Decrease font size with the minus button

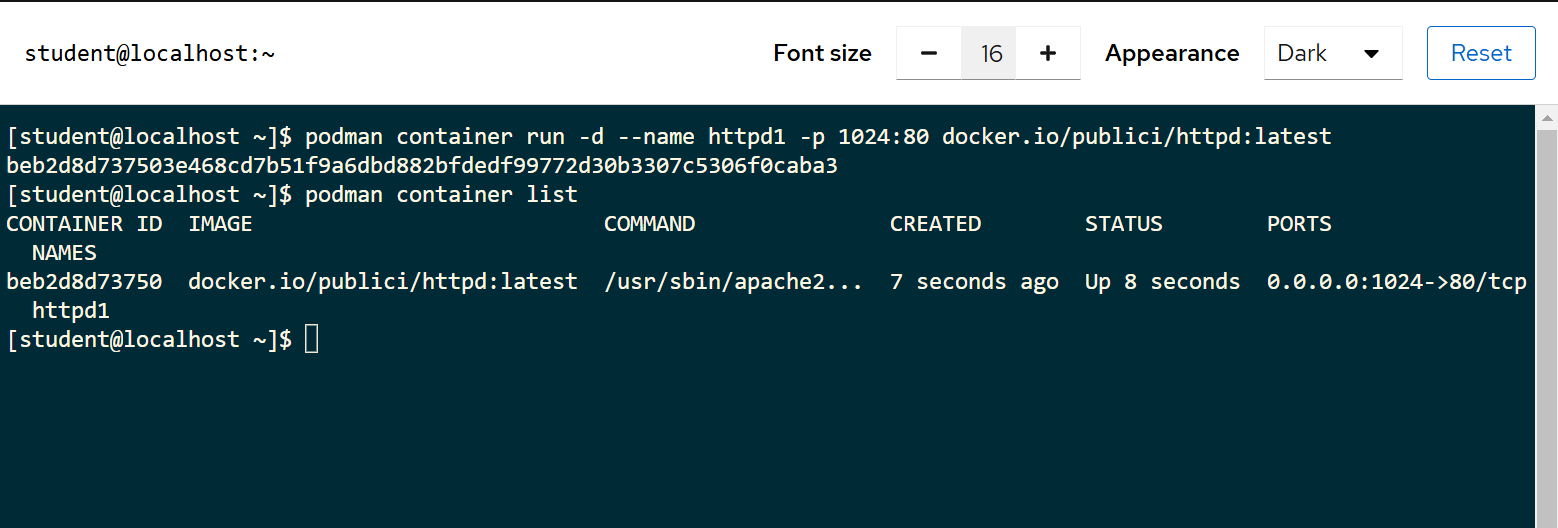pyautogui.click(x=928, y=53)
